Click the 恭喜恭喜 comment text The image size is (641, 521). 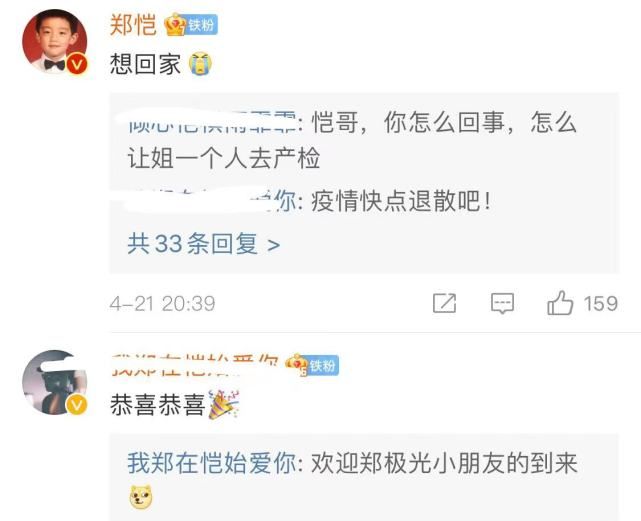pyautogui.click(x=157, y=405)
